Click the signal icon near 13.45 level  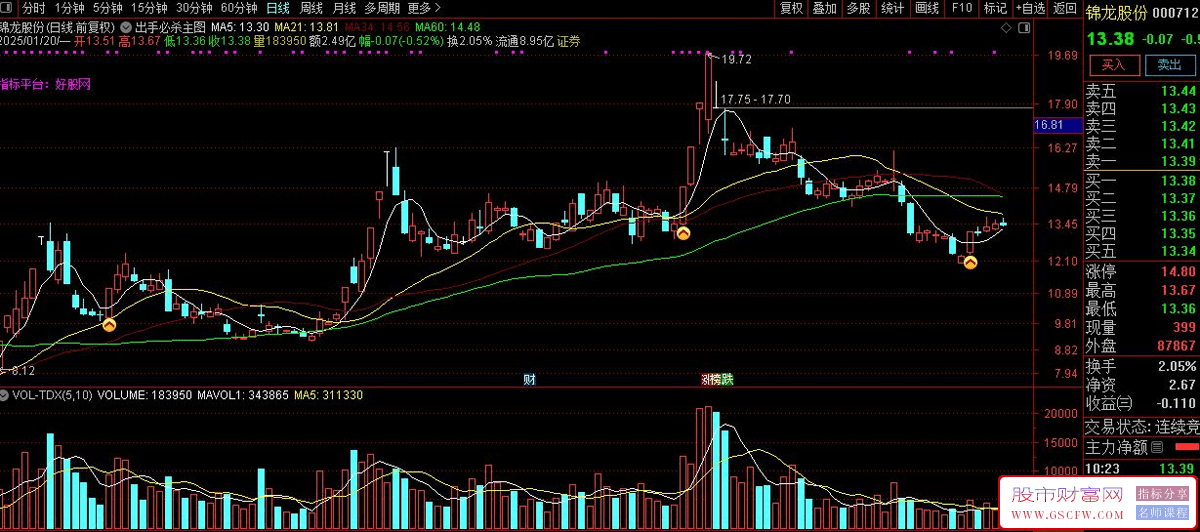[683, 233]
